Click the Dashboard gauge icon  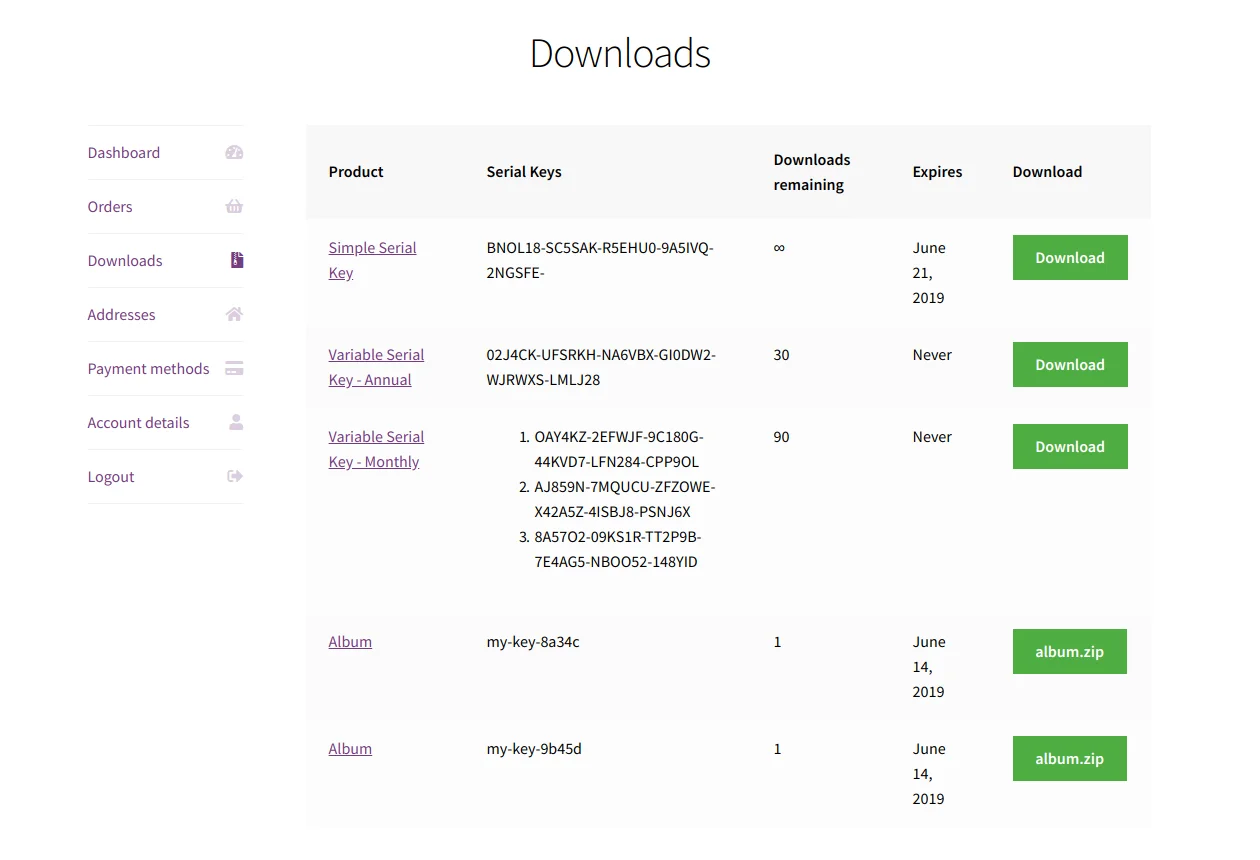coord(234,153)
